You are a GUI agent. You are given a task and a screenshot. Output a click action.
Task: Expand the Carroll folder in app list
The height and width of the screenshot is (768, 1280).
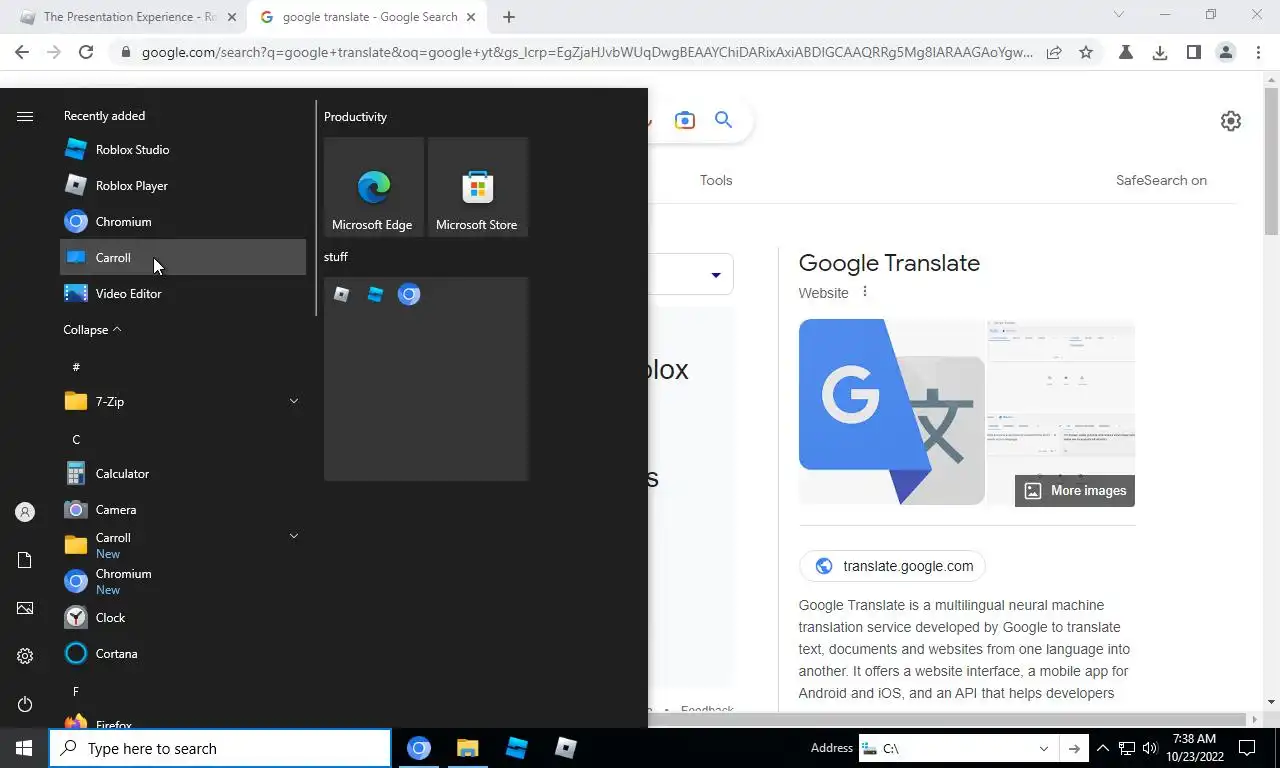tap(294, 537)
